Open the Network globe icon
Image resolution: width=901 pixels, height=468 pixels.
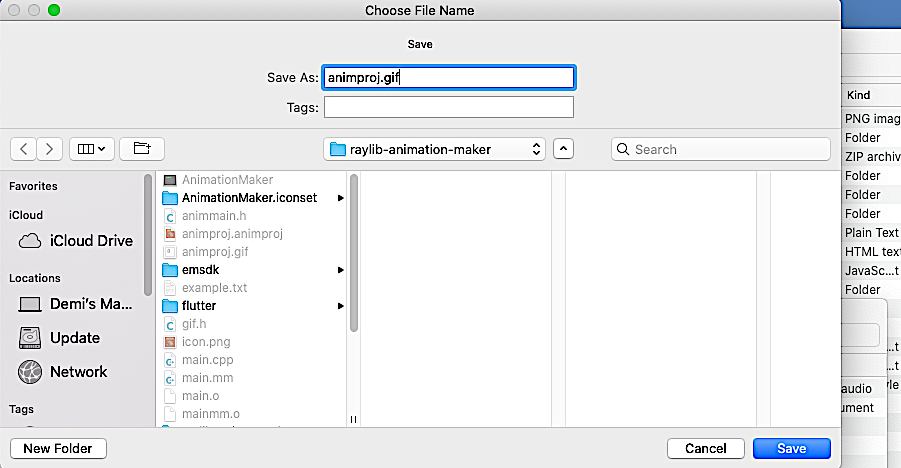[x=31, y=372]
